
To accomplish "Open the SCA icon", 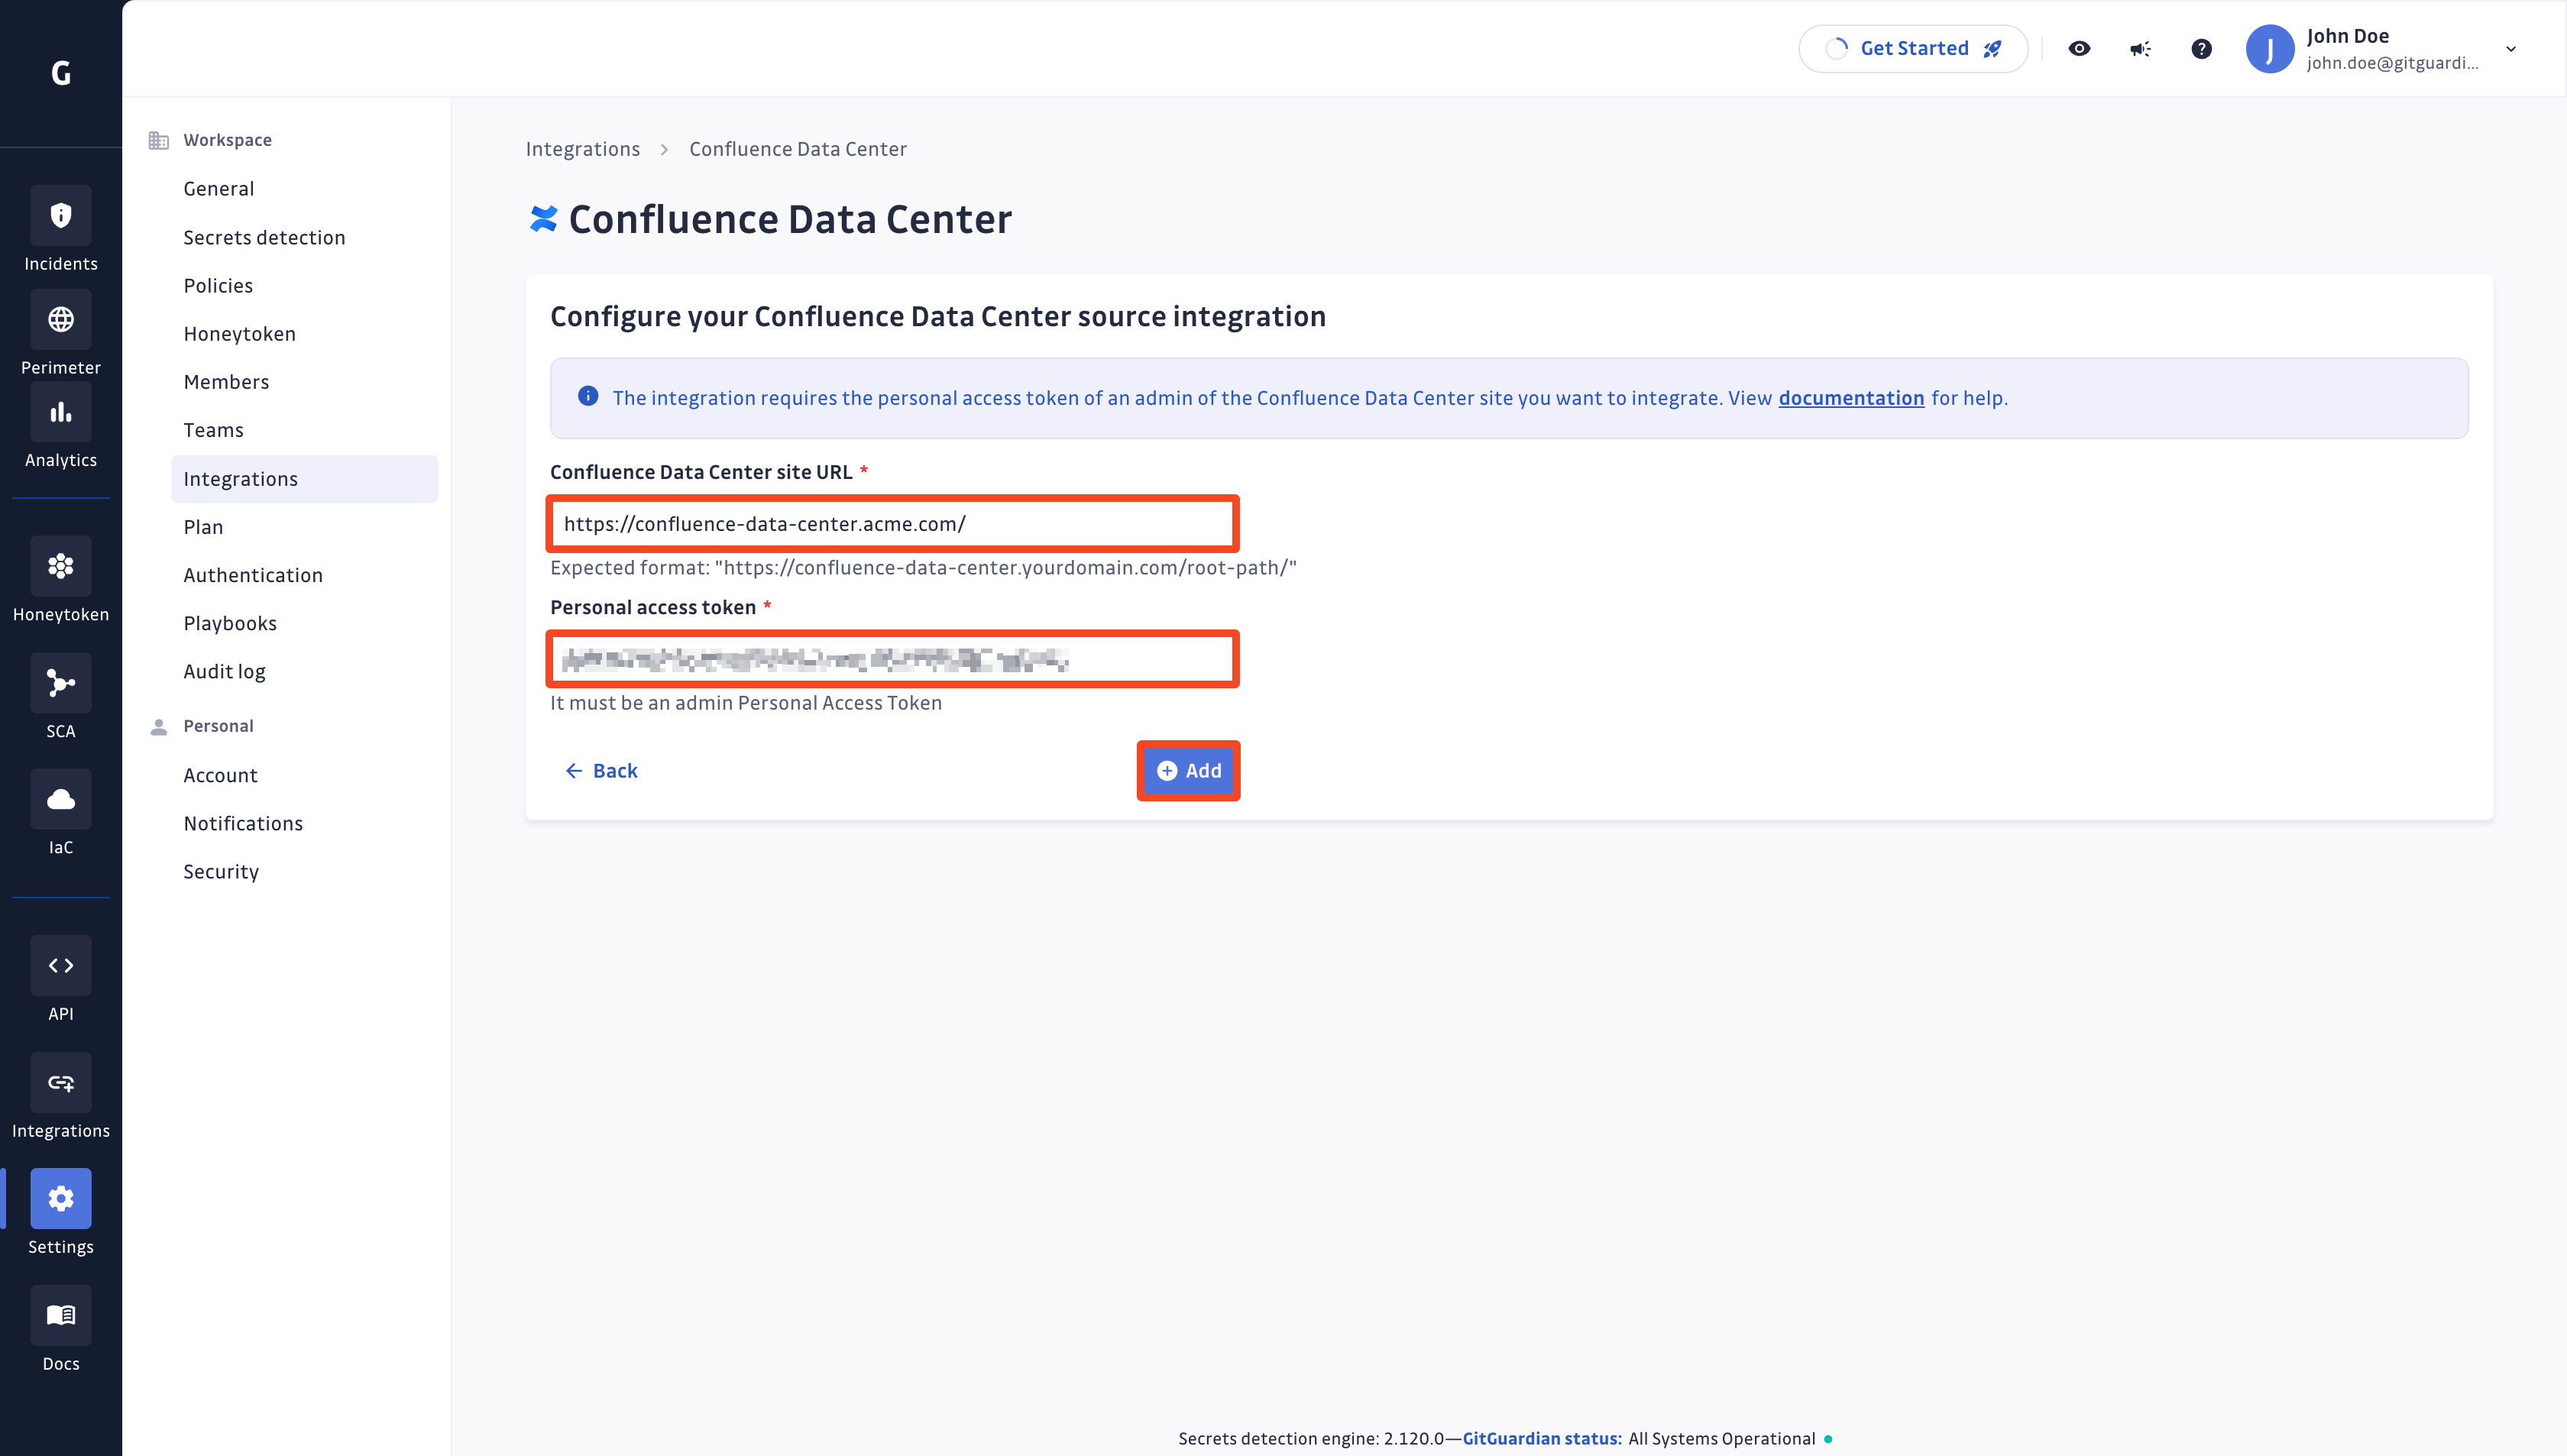I will [x=61, y=683].
